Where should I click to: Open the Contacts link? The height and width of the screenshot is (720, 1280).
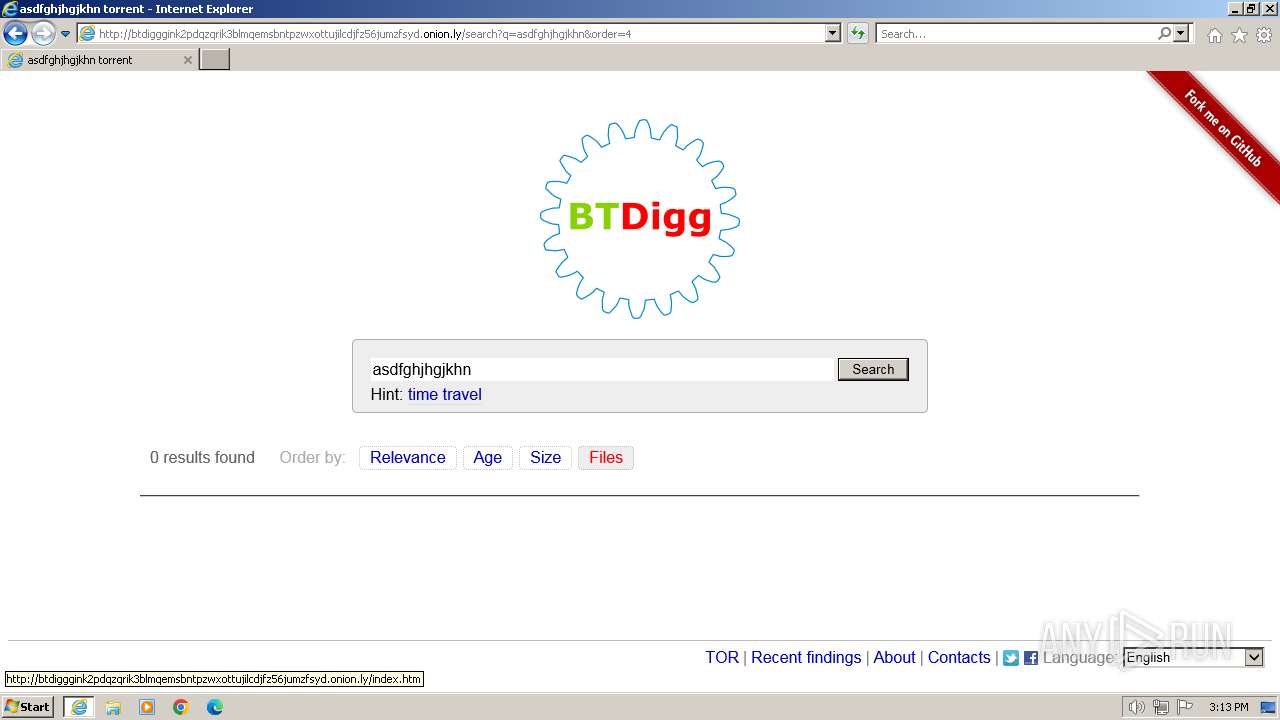click(959, 658)
